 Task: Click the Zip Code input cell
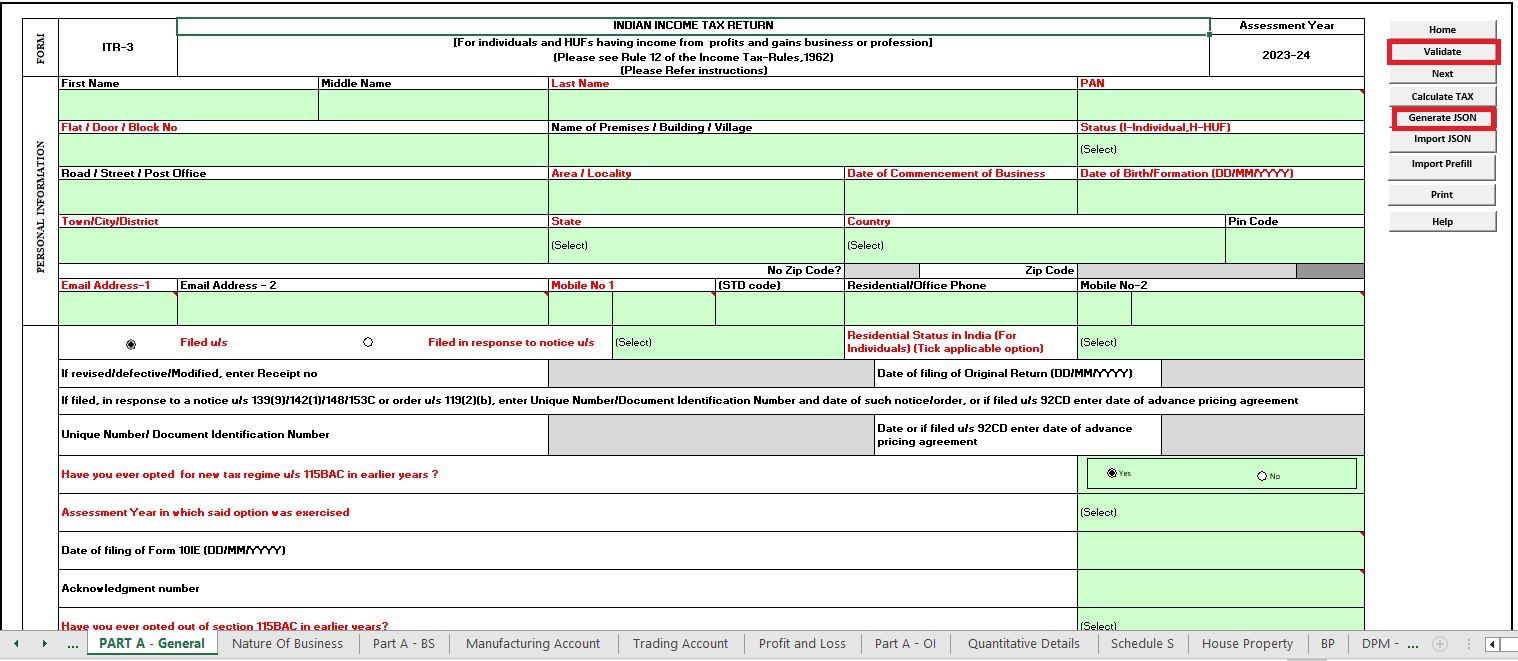[x=1187, y=271]
